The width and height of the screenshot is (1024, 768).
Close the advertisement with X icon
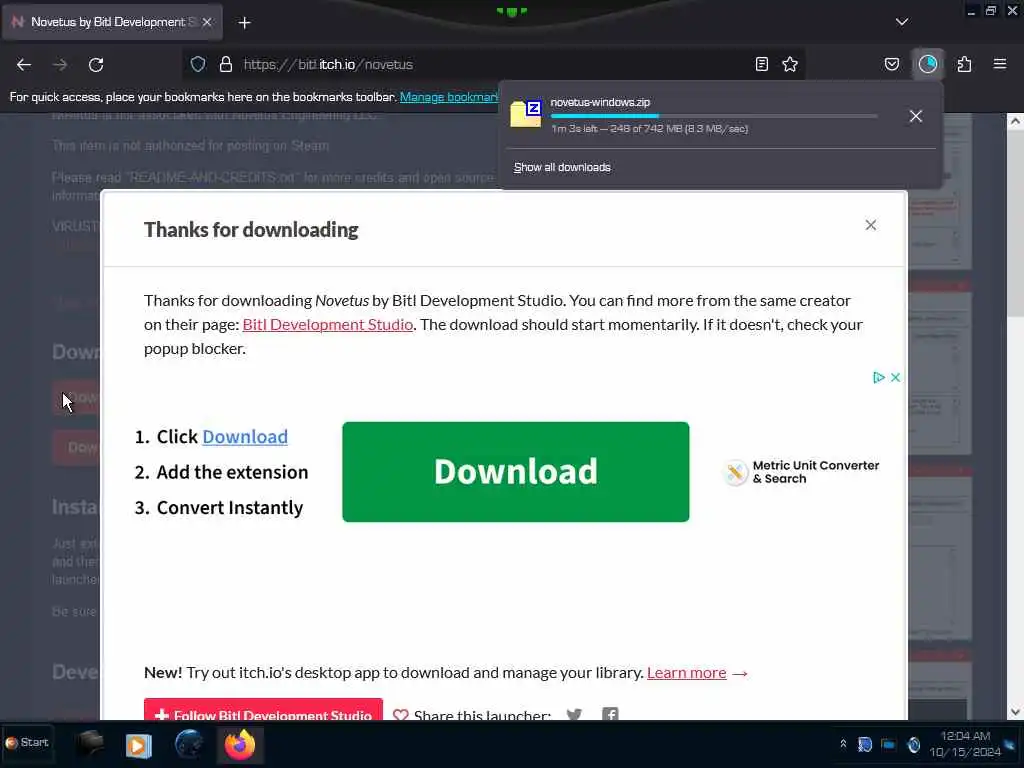(x=895, y=377)
